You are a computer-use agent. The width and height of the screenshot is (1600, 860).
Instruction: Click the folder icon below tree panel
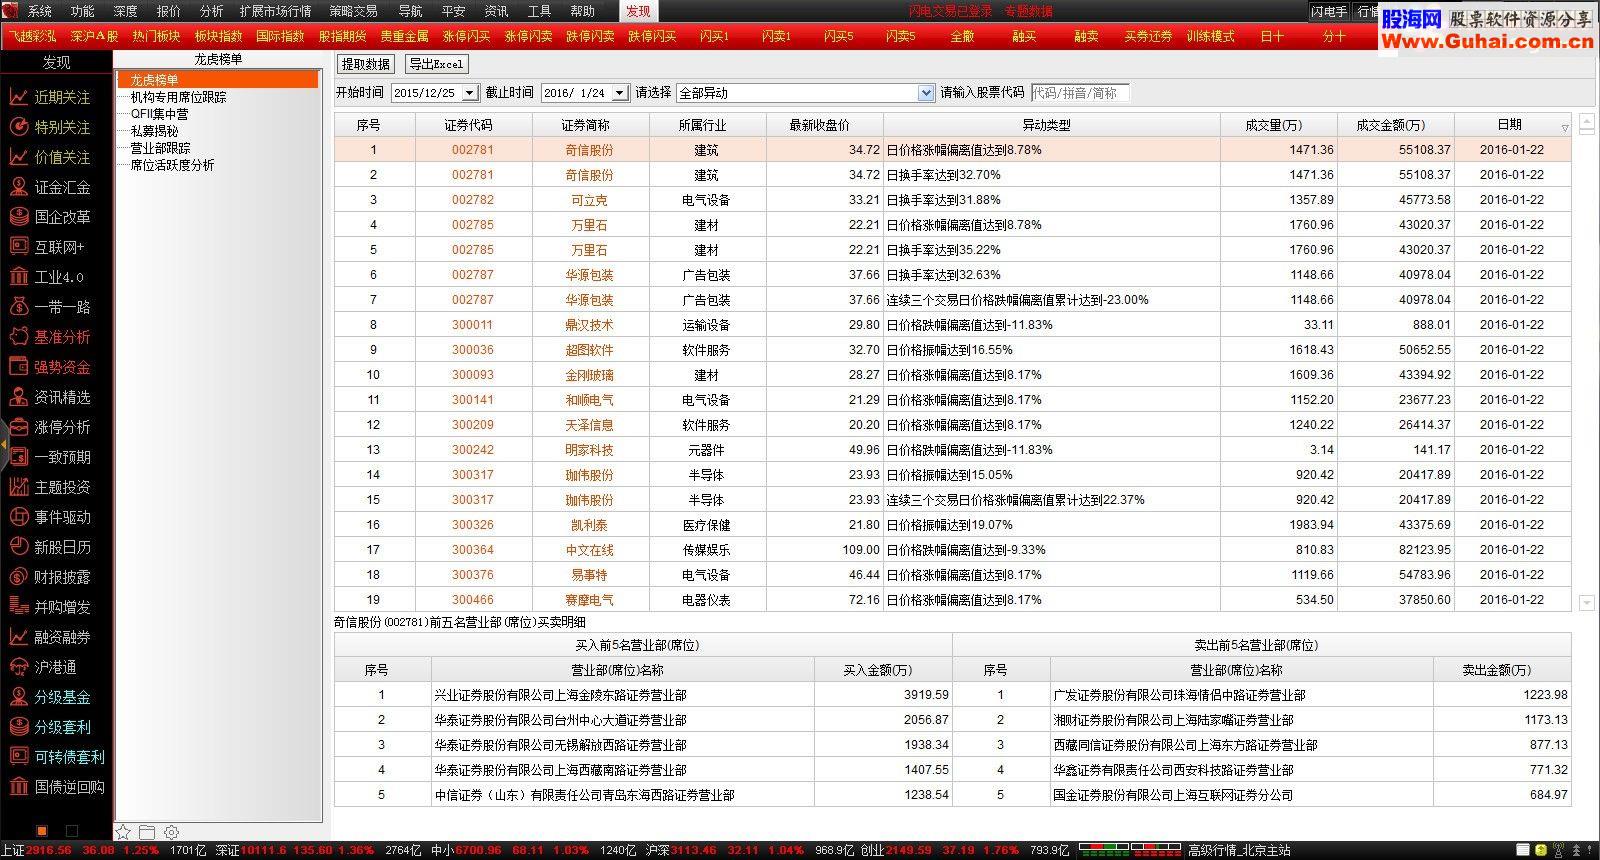147,832
